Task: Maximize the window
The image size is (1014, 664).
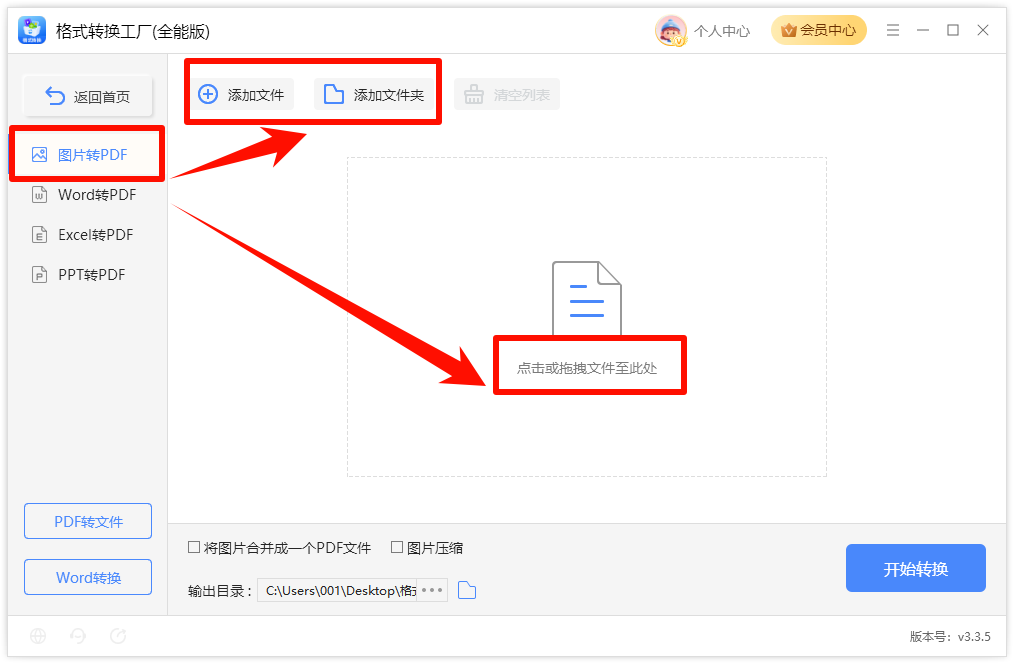Action: pos(953,30)
